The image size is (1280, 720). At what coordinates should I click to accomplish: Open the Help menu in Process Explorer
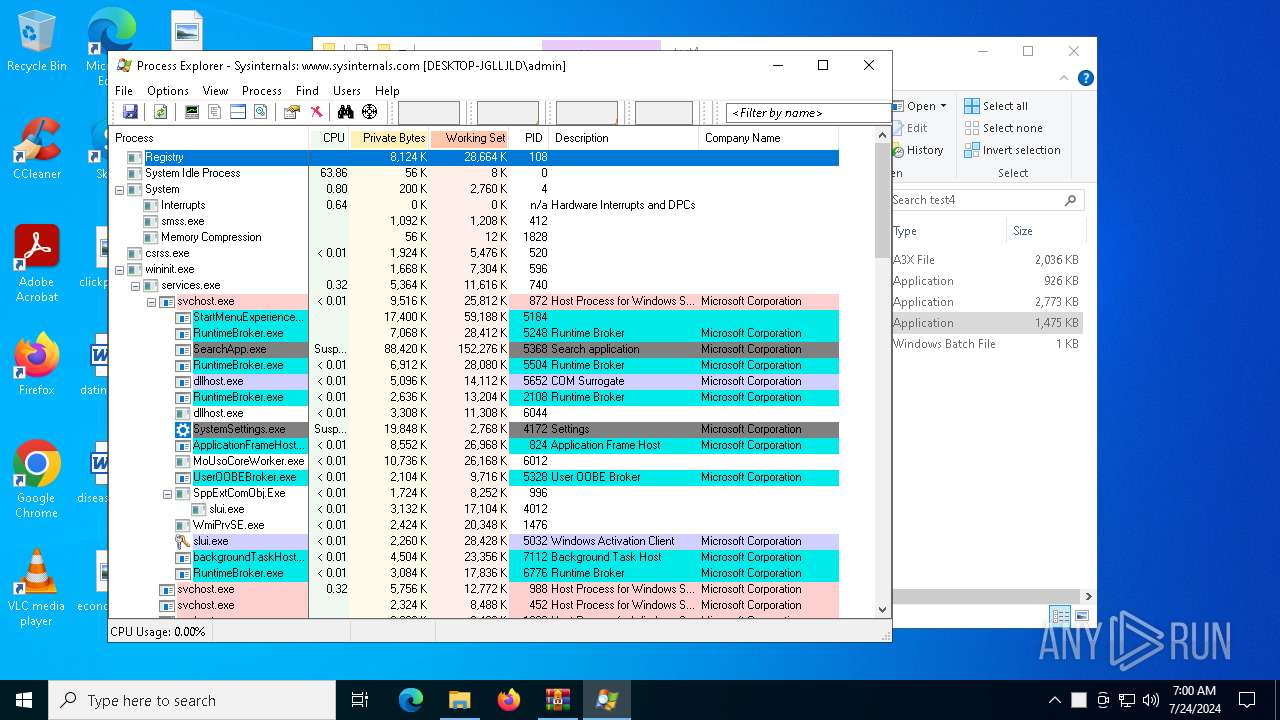pos(387,90)
